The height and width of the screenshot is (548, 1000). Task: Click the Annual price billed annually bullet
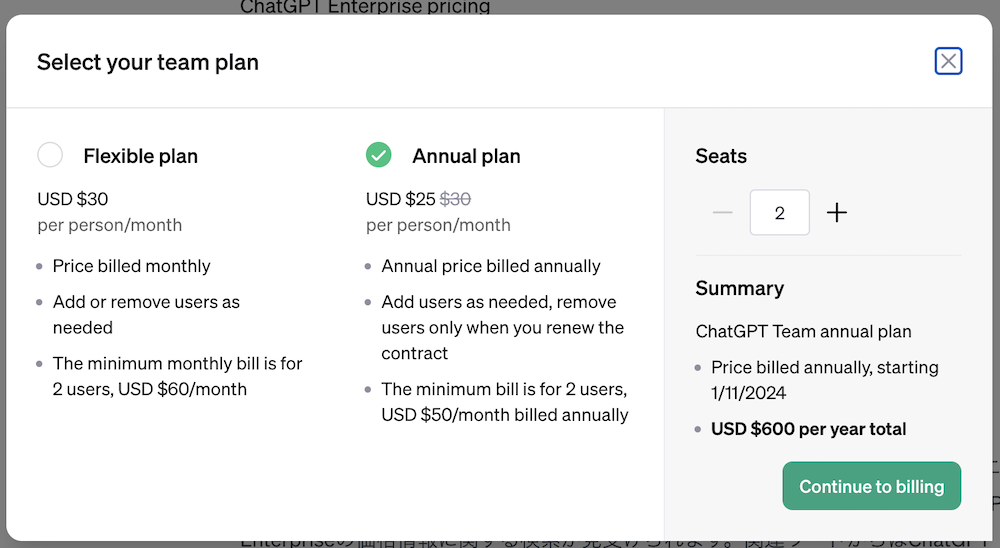490,266
